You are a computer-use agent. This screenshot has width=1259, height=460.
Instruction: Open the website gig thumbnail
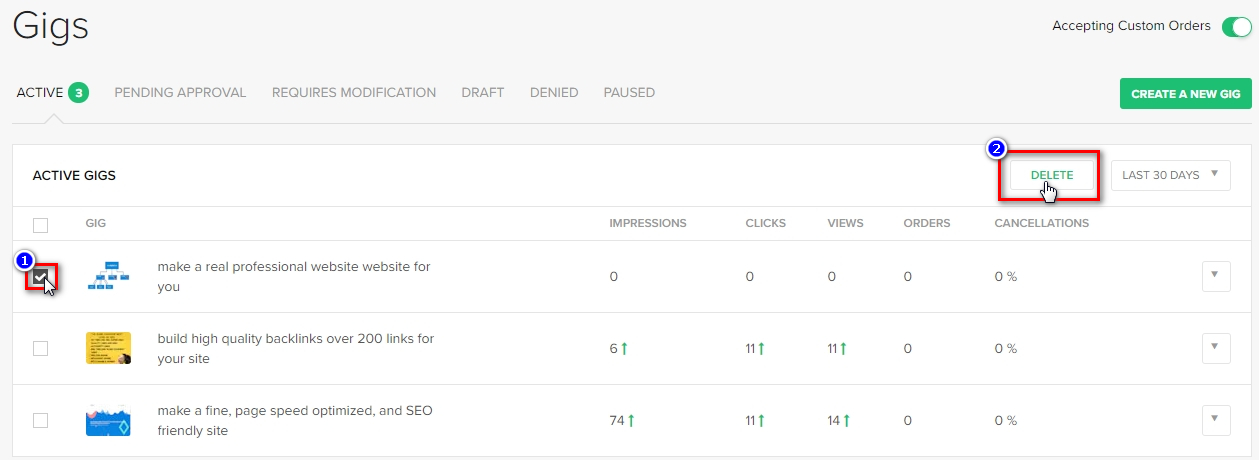[108, 276]
